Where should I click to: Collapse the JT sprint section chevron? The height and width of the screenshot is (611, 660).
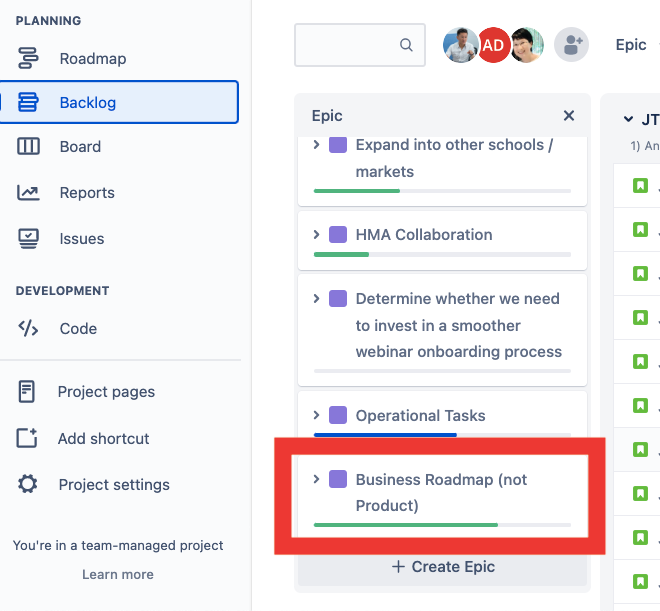click(x=628, y=119)
